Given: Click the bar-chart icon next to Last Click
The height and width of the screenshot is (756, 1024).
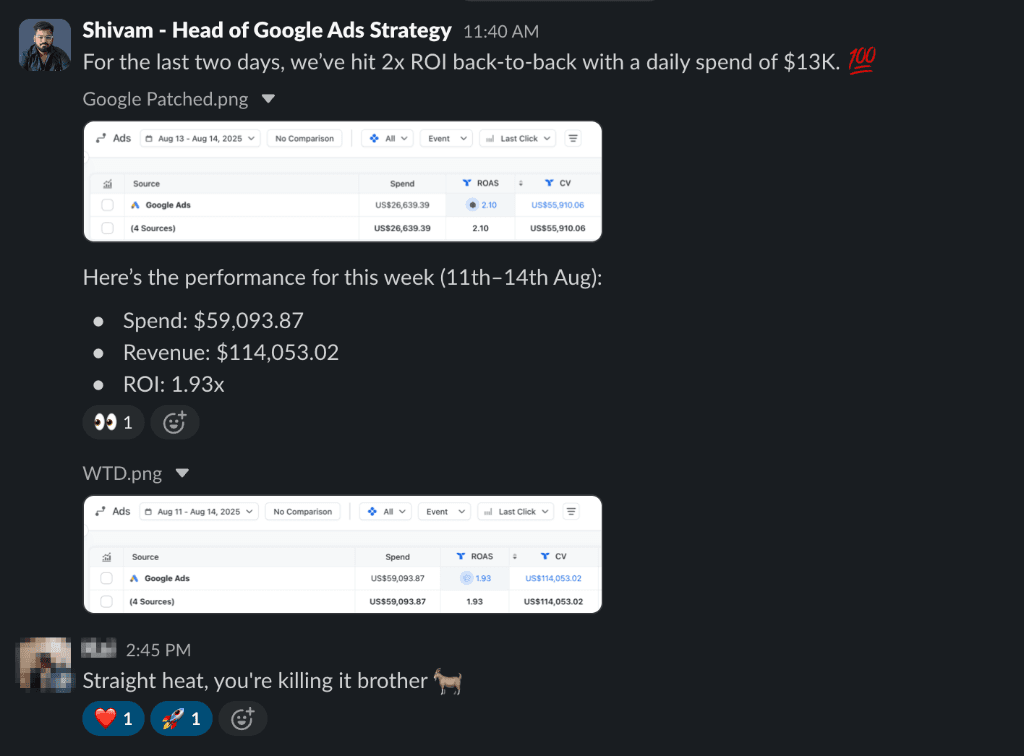Looking at the screenshot, I should tap(489, 138).
